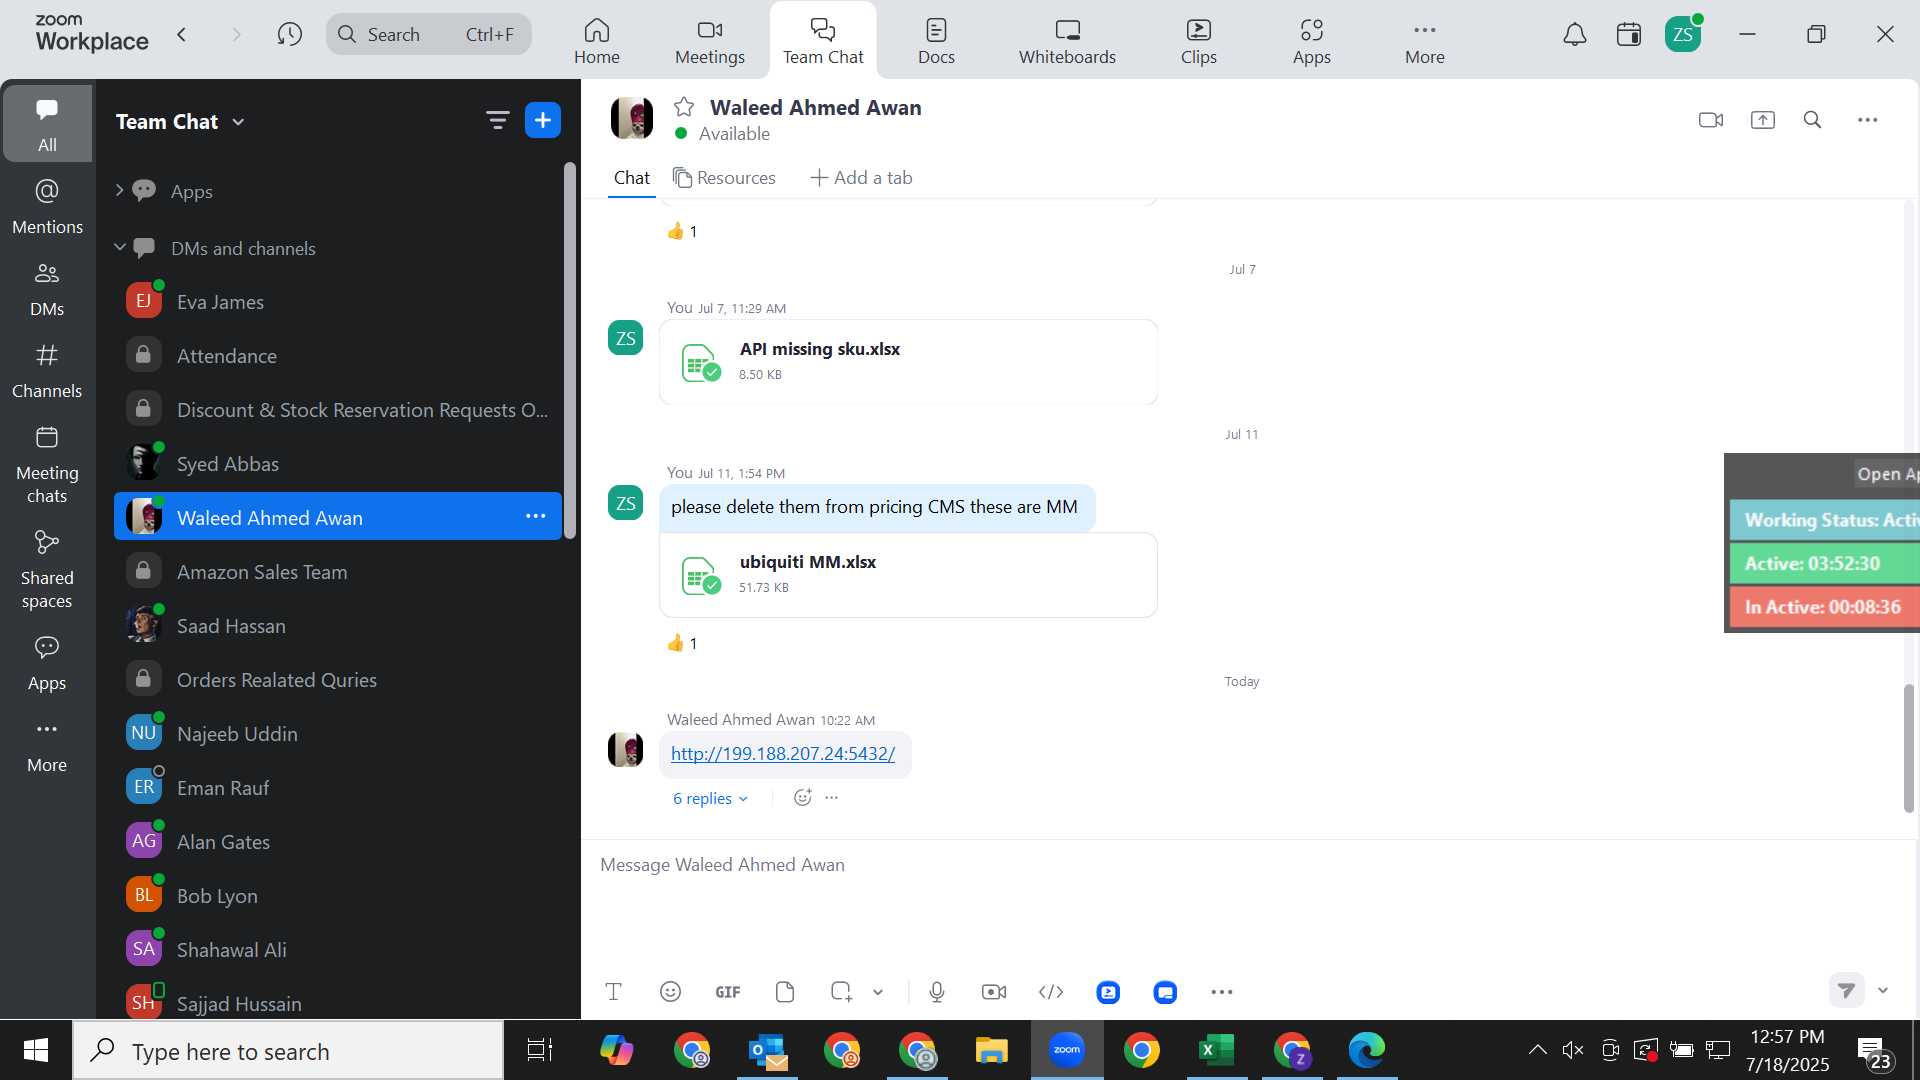Open Excel from the taskbar

click(x=1217, y=1050)
